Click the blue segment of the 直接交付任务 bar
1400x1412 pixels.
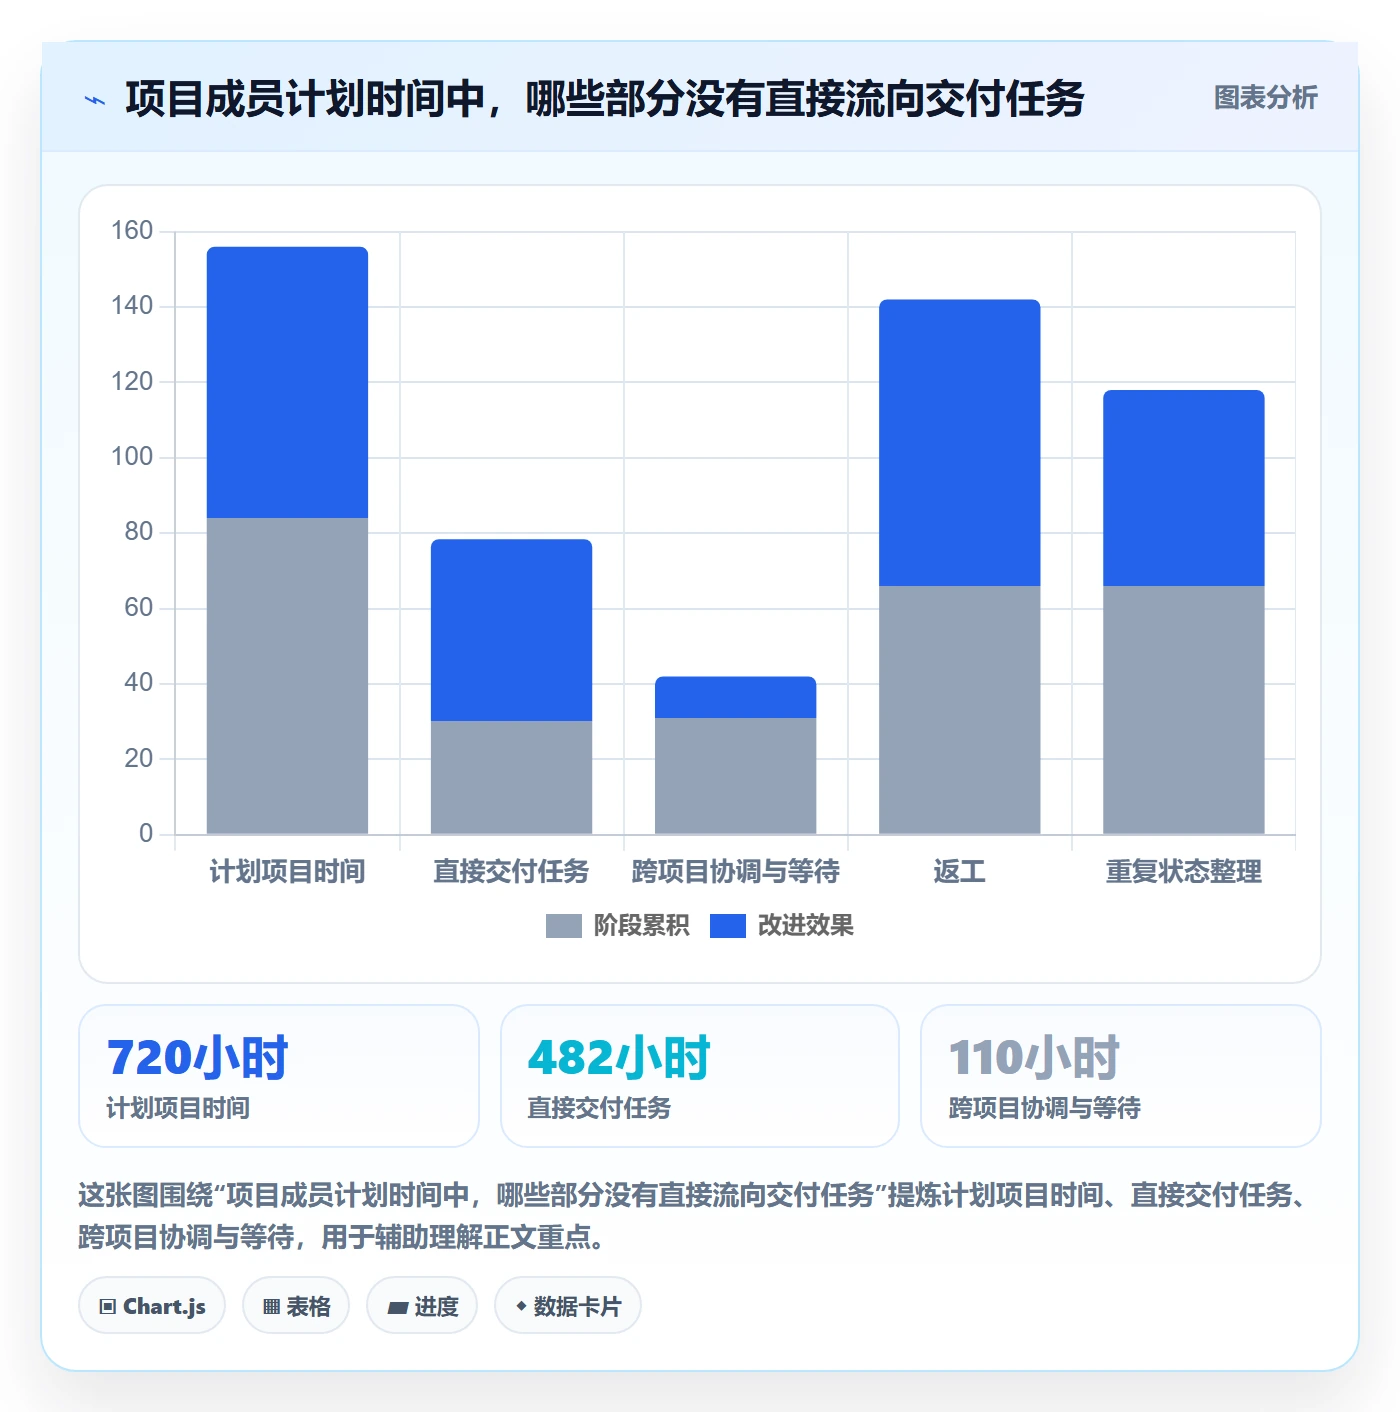pos(511,630)
